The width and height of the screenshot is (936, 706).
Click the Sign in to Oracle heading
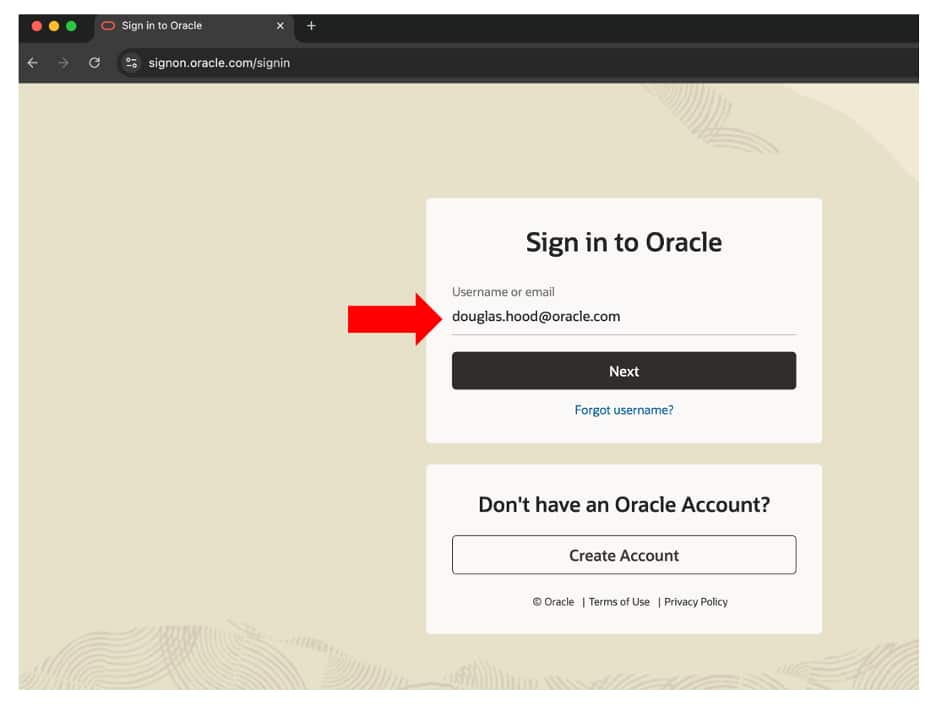[x=623, y=243]
